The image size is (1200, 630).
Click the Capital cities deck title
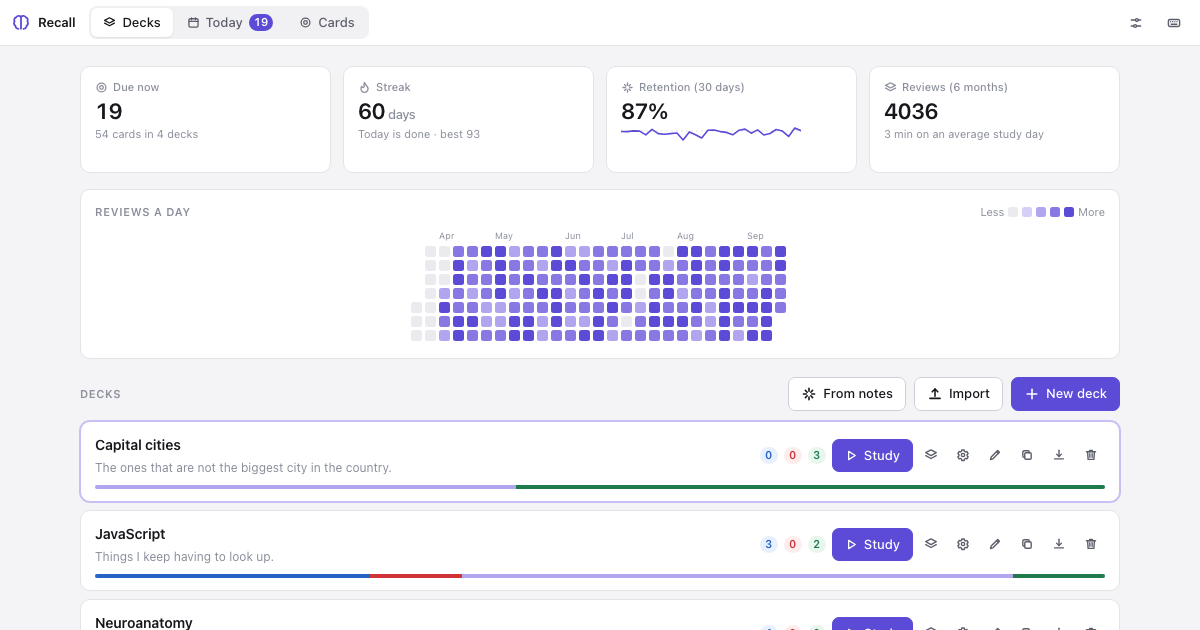pyautogui.click(x=138, y=445)
